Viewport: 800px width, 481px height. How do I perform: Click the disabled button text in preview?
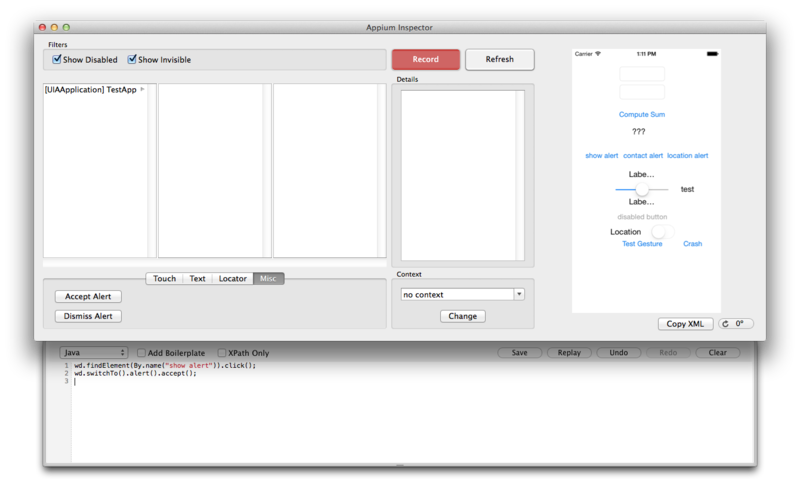pyautogui.click(x=642, y=217)
